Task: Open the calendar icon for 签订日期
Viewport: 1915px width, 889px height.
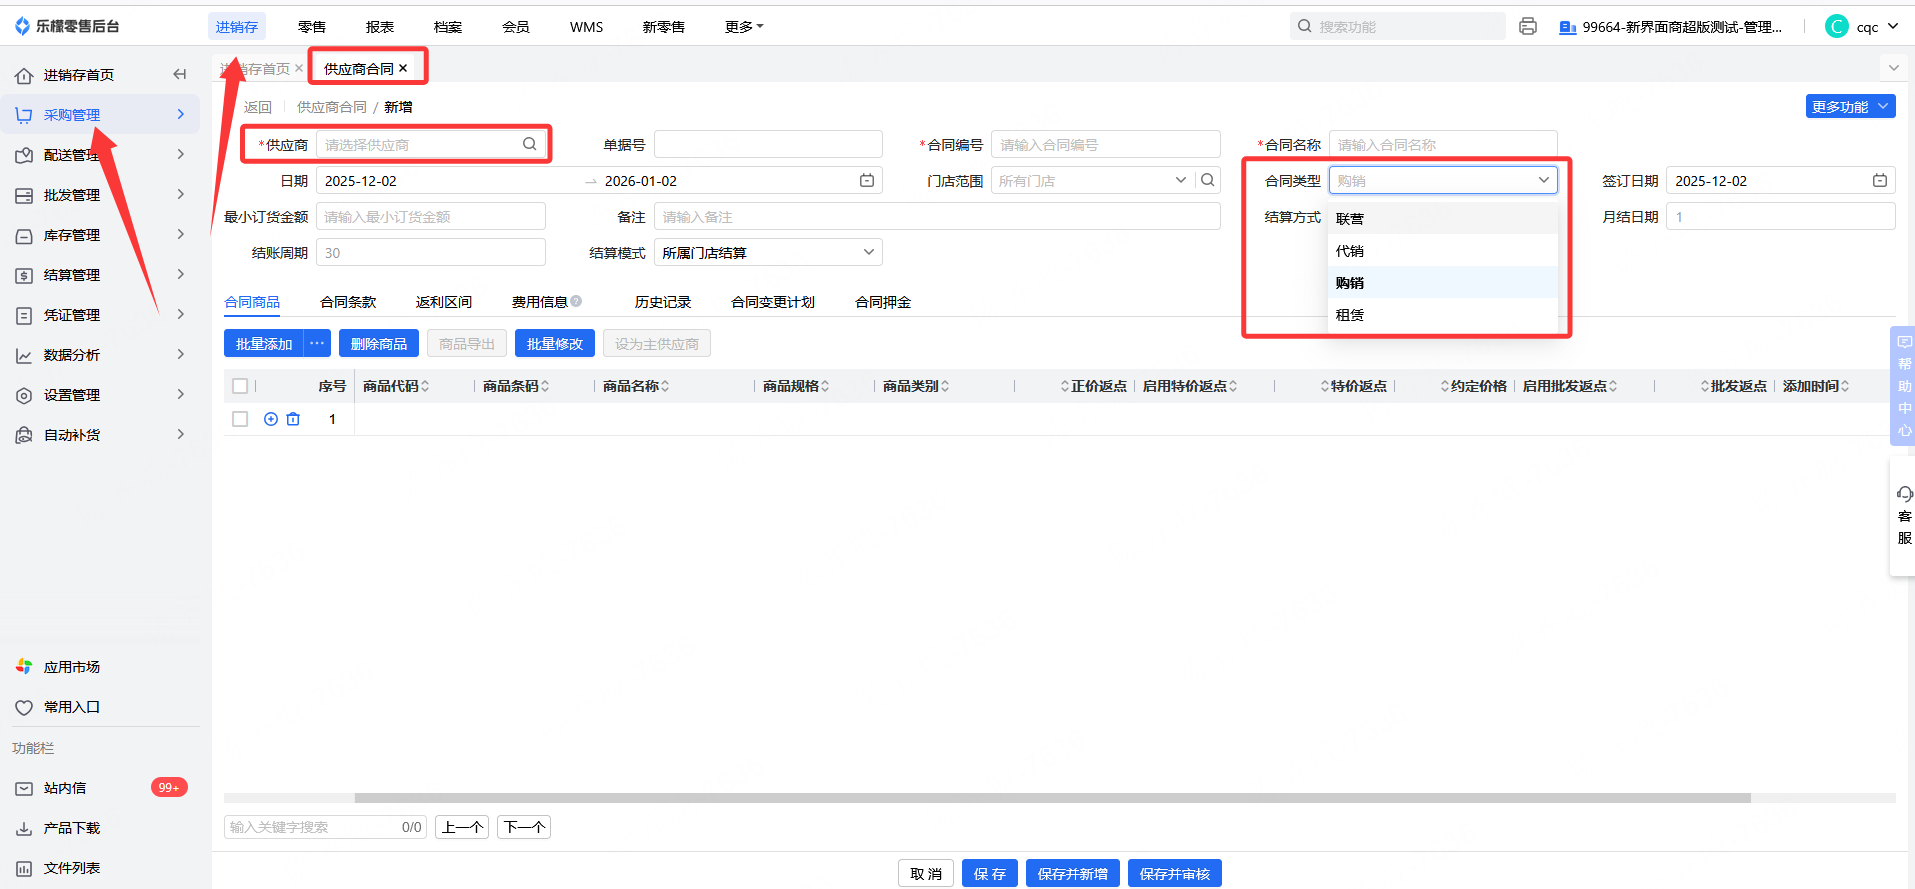Action: [x=1880, y=181]
